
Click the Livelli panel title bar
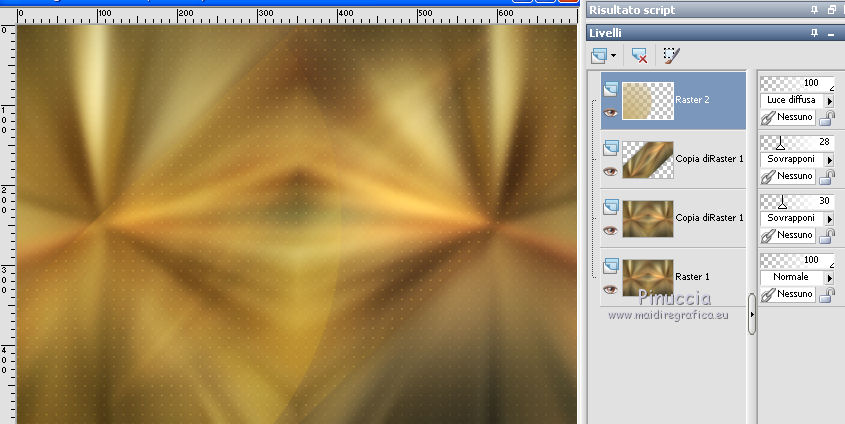pyautogui.click(x=715, y=33)
